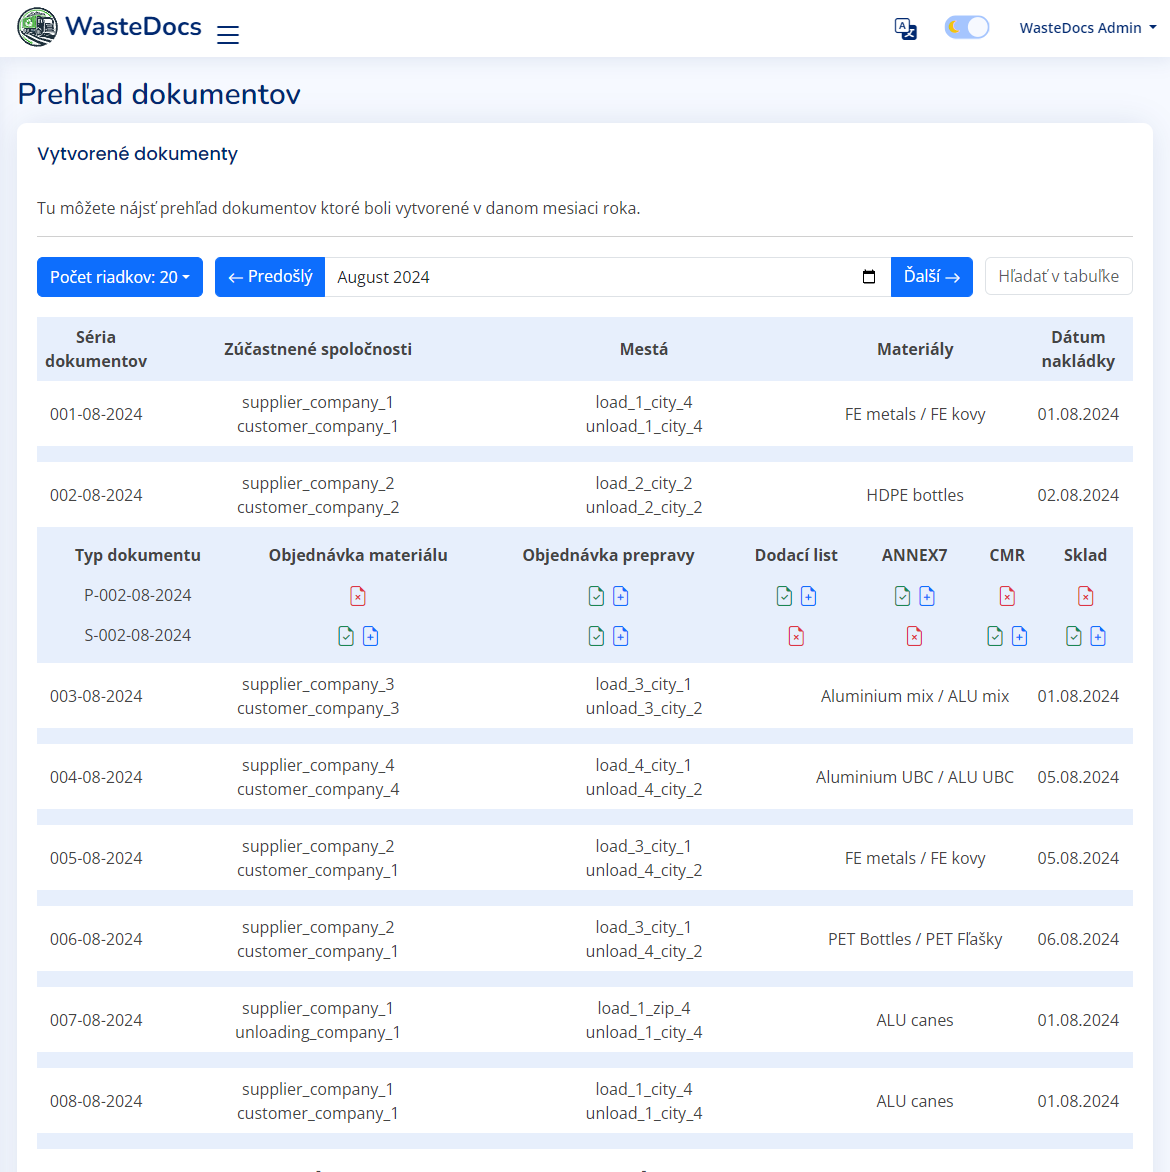Collapse row 002-08-2024 details
The image size is (1170, 1172).
pos(585,495)
